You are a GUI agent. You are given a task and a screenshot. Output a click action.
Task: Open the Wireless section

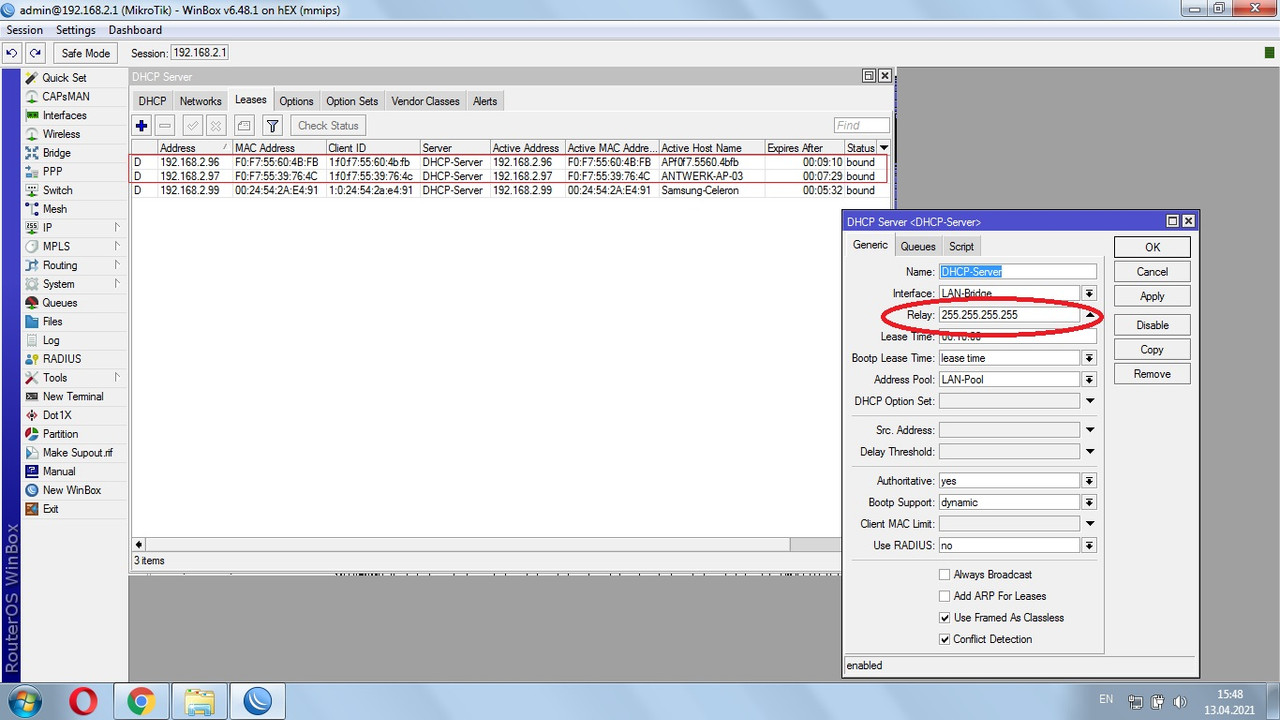point(61,134)
